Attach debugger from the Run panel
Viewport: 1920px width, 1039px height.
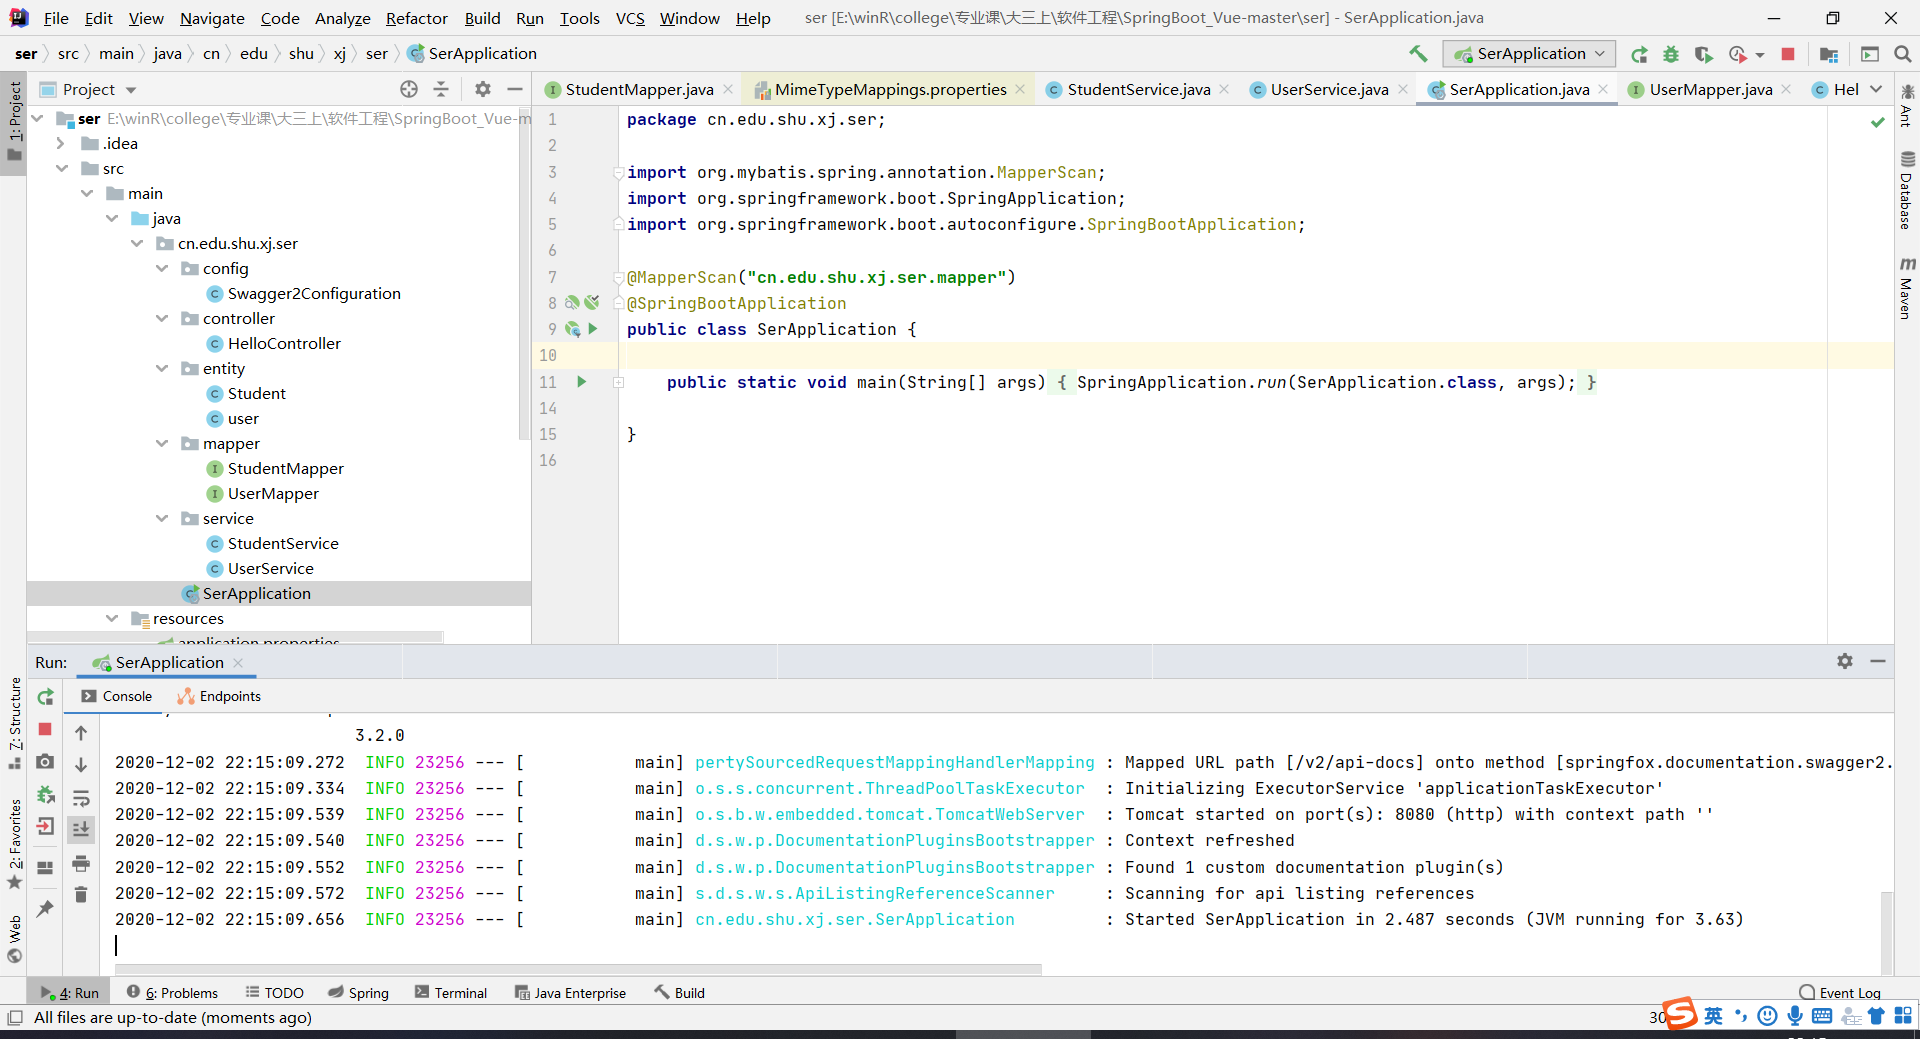pos(45,795)
